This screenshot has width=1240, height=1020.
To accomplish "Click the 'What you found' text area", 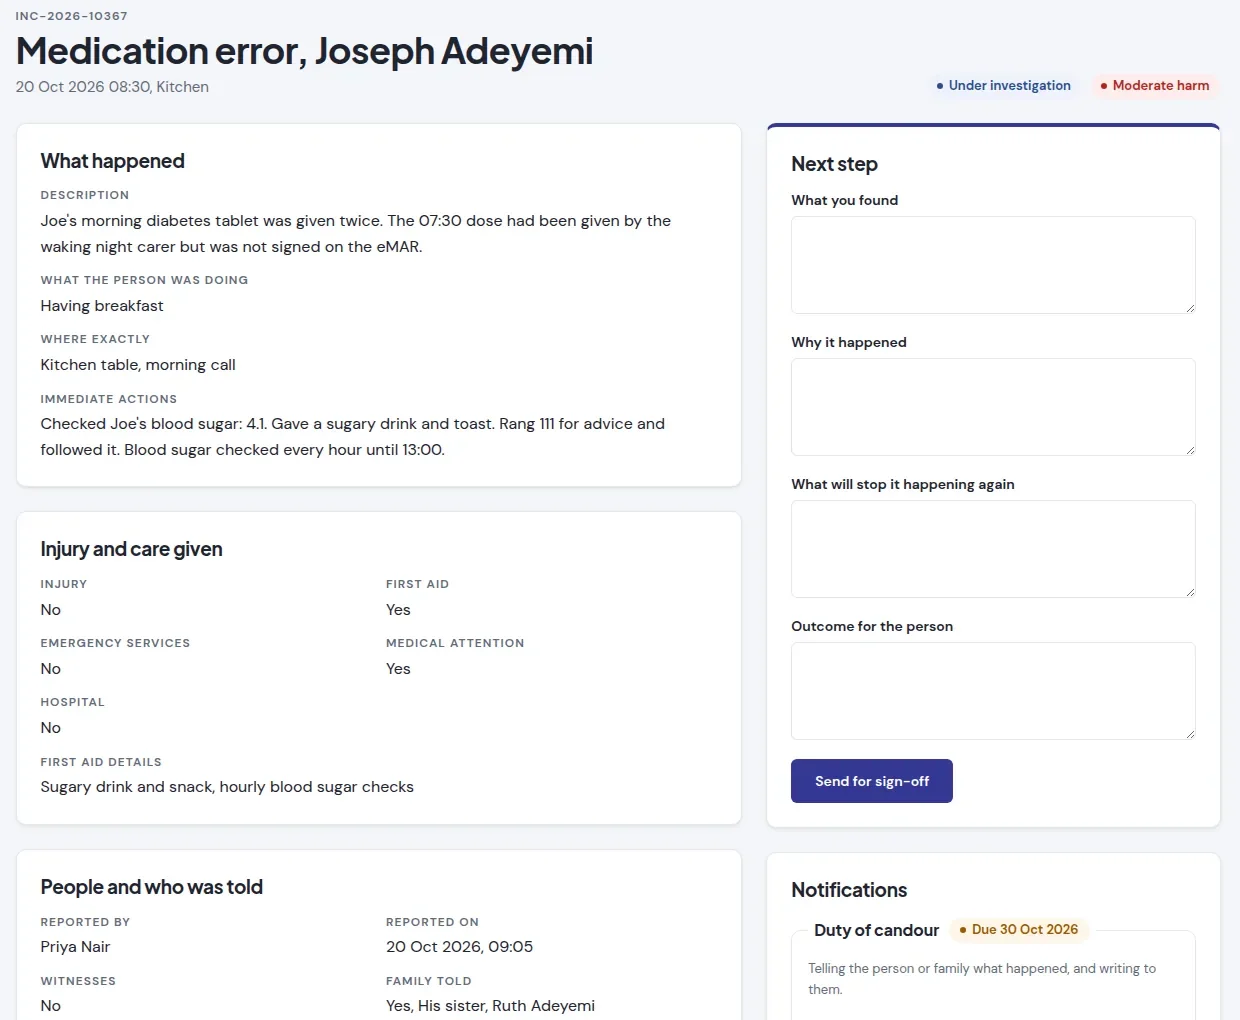I will coord(993,265).
